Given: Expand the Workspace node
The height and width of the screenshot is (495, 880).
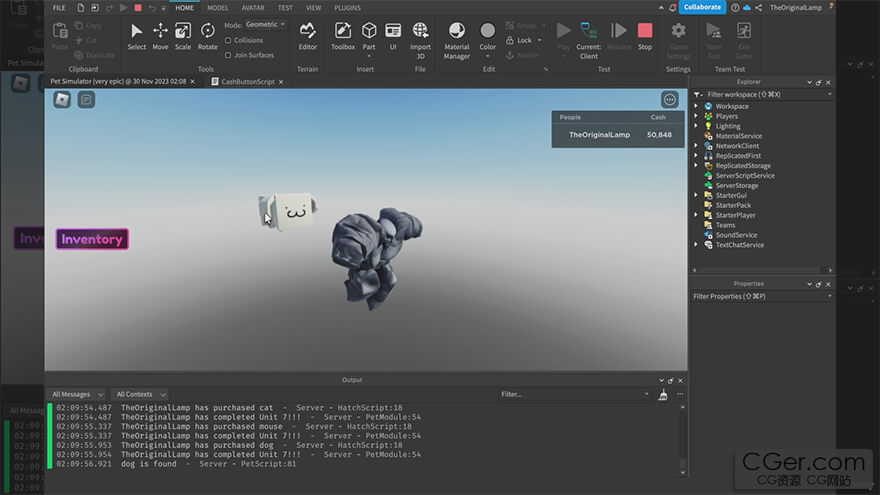Looking at the screenshot, I should [x=696, y=106].
